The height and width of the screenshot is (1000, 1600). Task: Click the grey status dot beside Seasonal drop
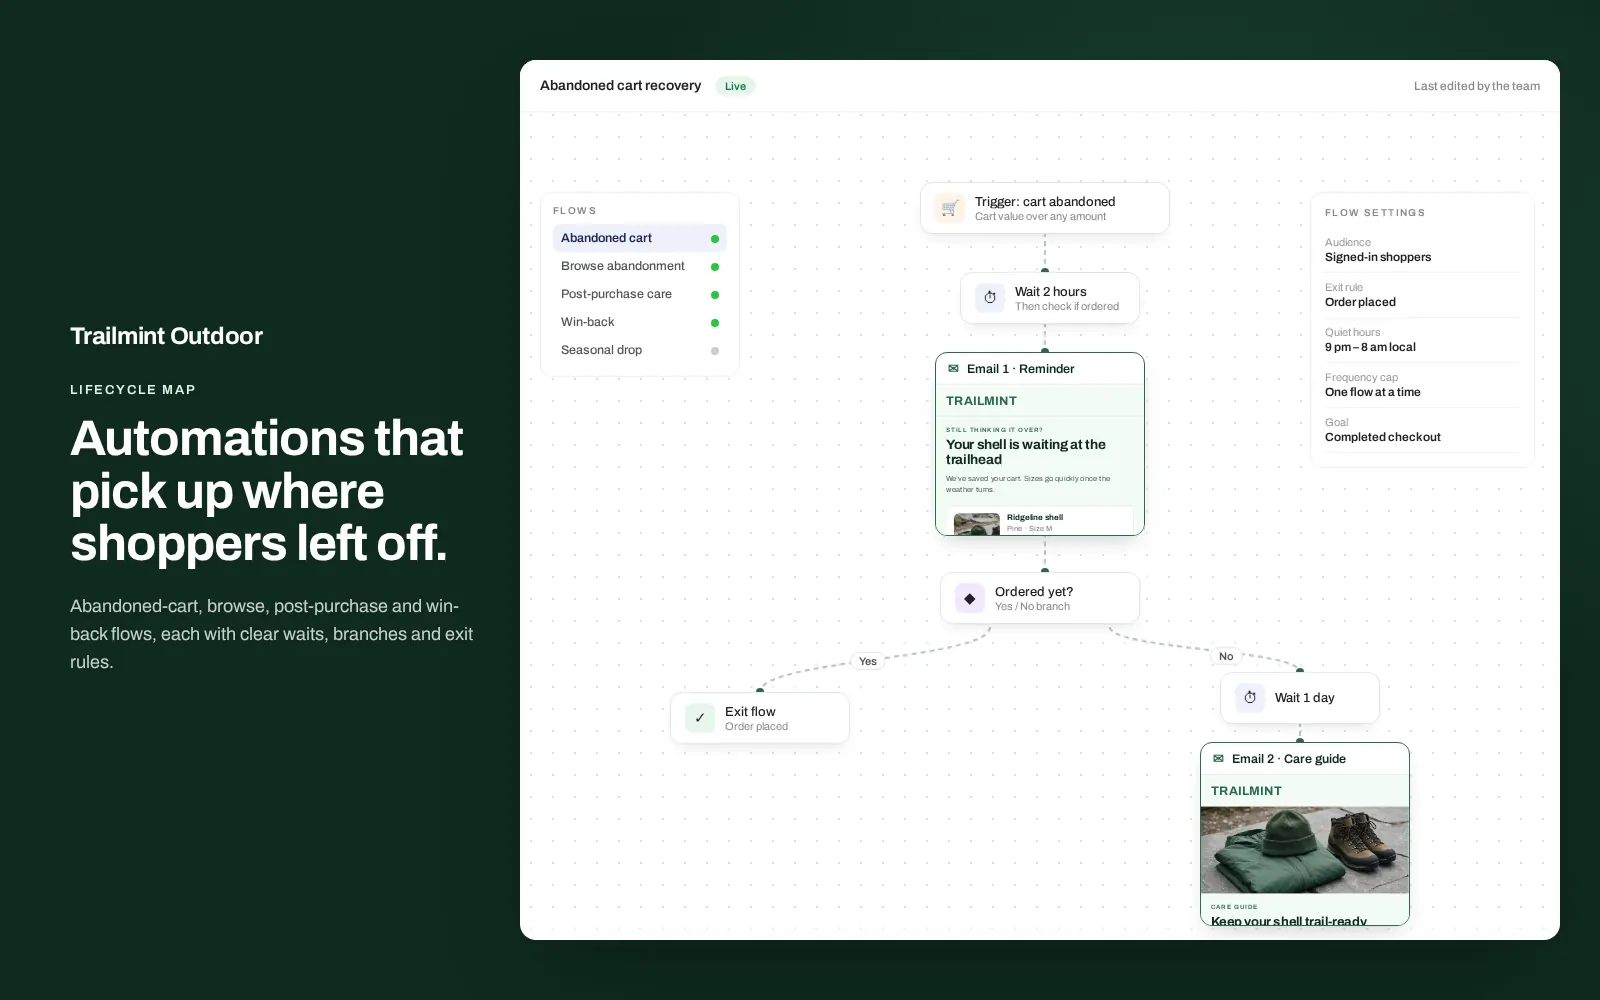(x=715, y=351)
